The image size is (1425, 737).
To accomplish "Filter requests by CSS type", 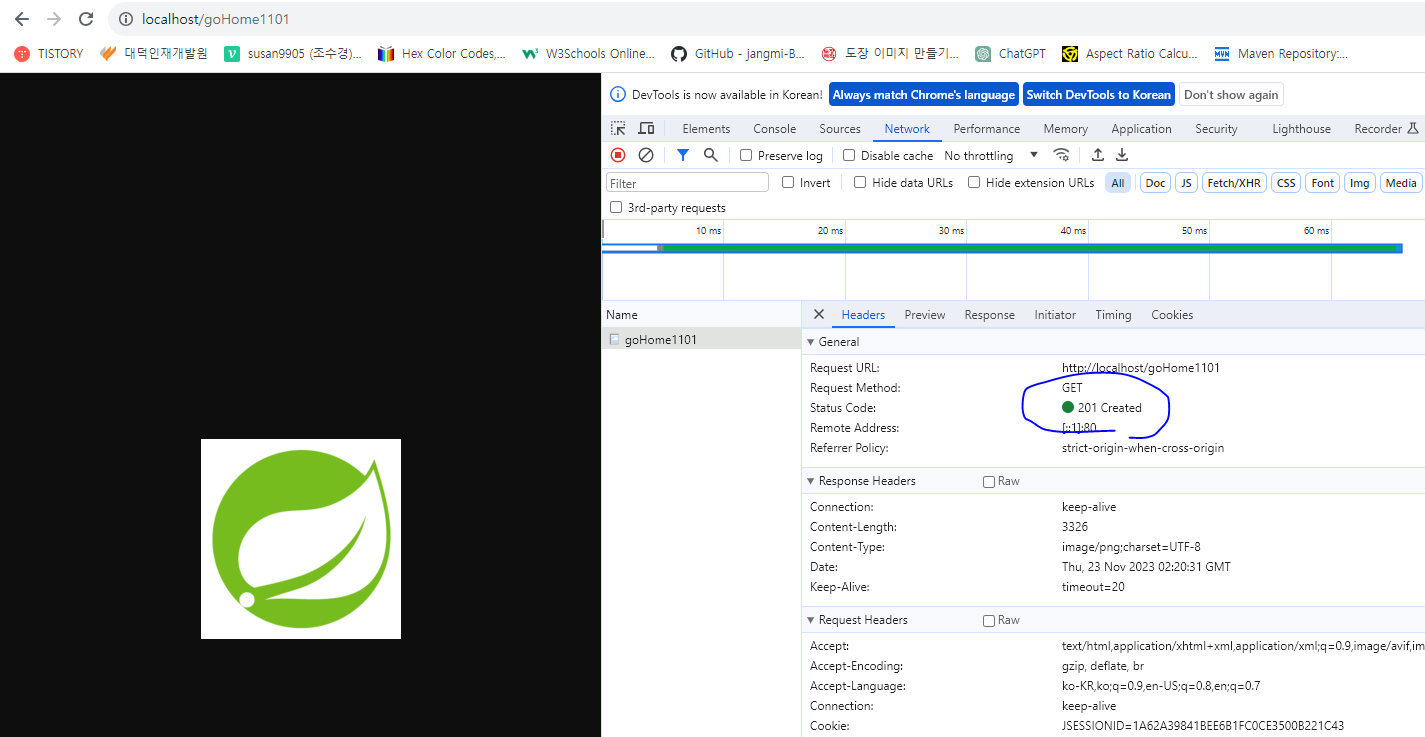I will [1286, 183].
